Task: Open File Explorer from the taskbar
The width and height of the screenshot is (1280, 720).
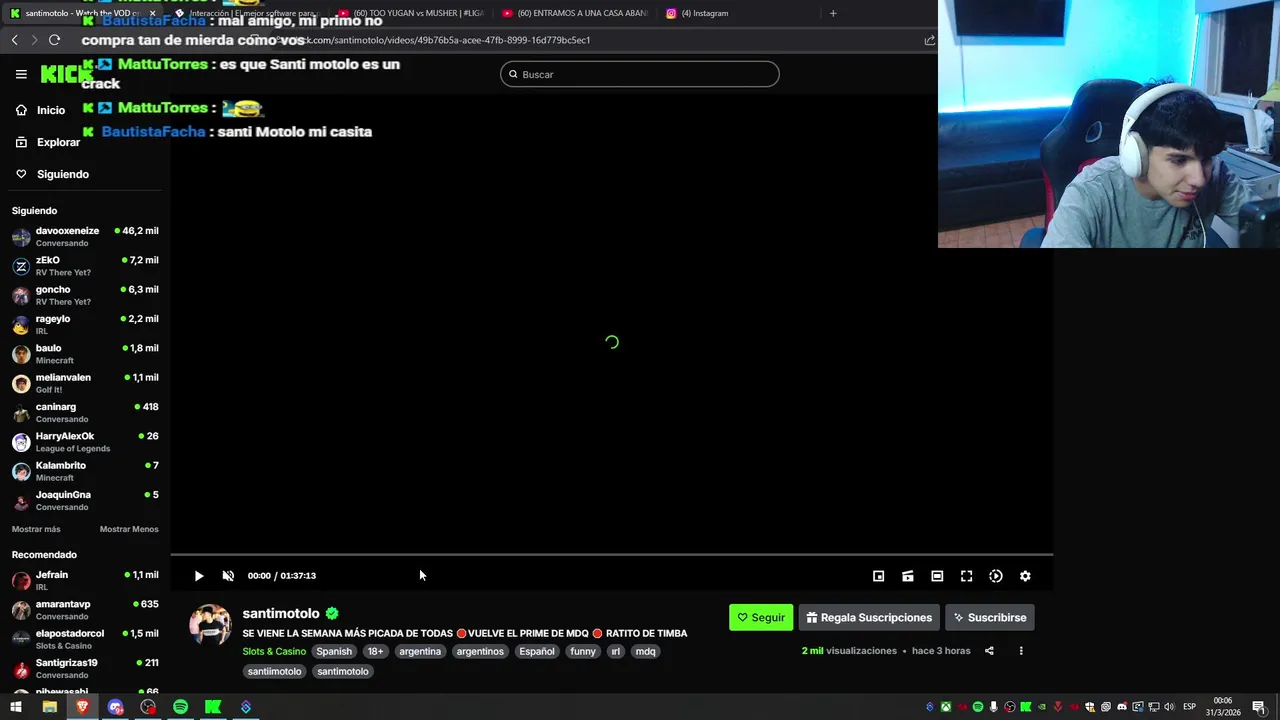Action: (x=49, y=707)
